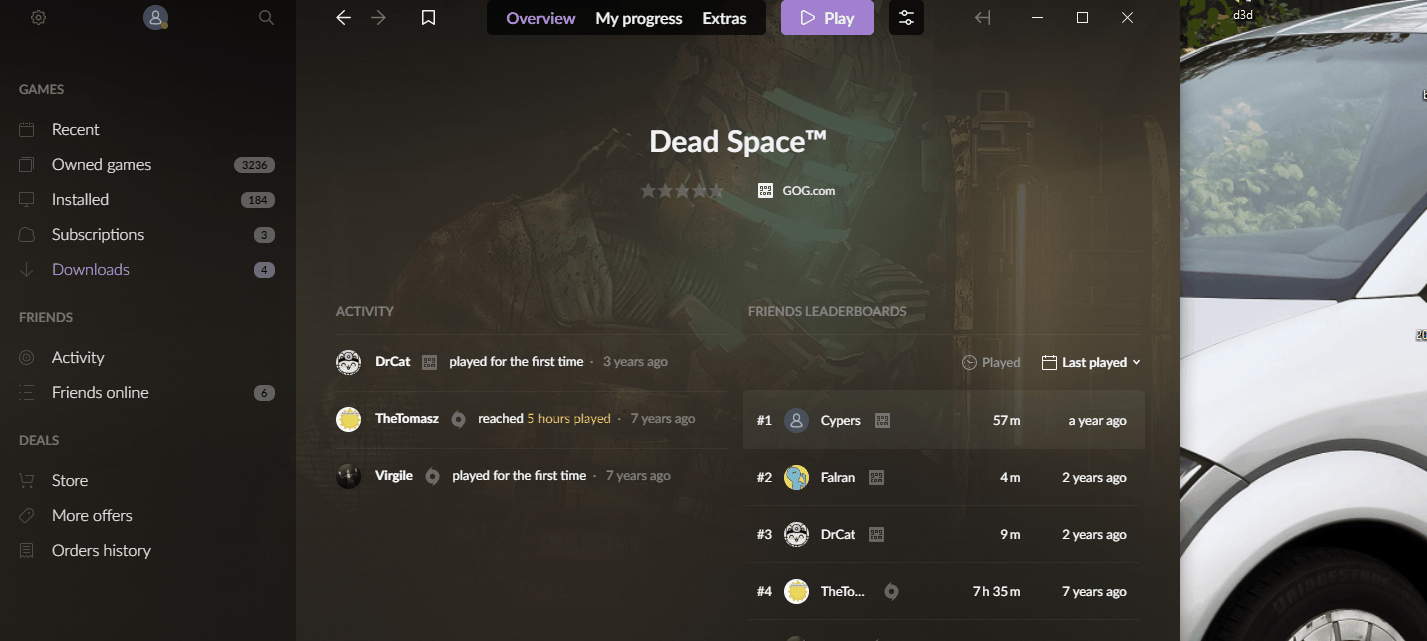Click DrCat's avatar in Activity
1427x641 pixels.
pyautogui.click(x=348, y=362)
